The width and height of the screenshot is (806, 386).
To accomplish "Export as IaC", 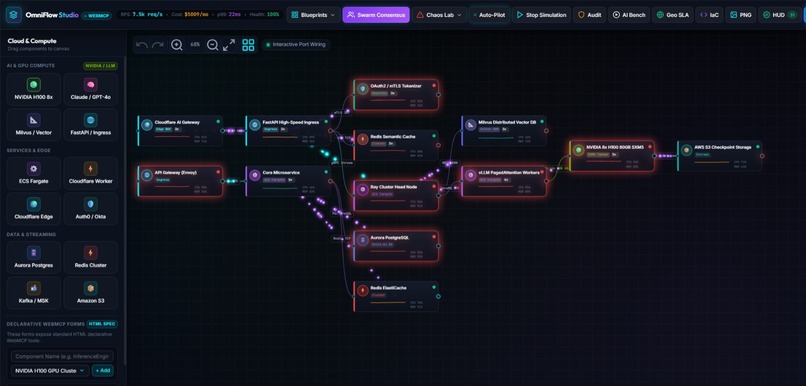I will pos(709,15).
